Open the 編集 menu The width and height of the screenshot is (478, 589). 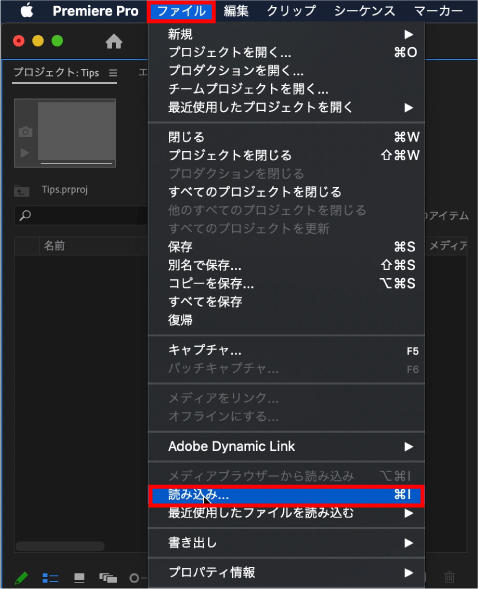click(x=236, y=11)
